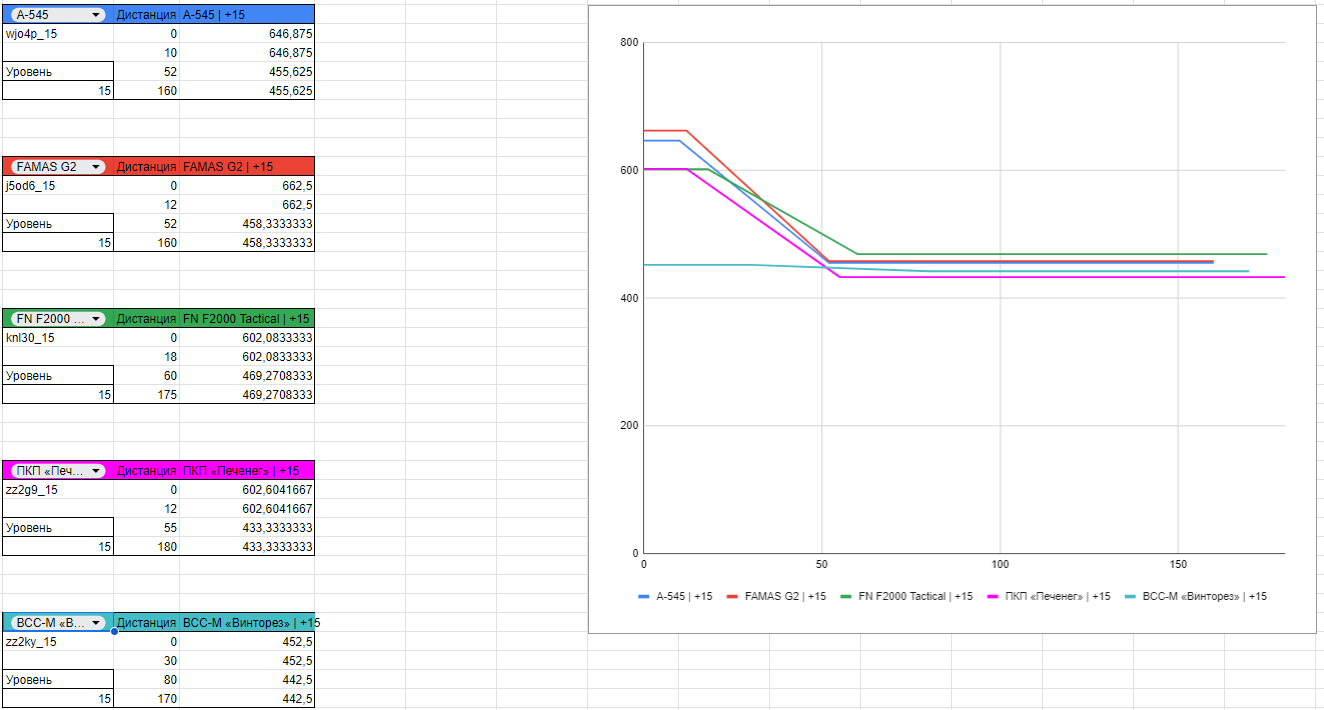The image size is (1324, 710).
Task: Click the 150 label on the horizontal axis
Action: [x=1178, y=565]
